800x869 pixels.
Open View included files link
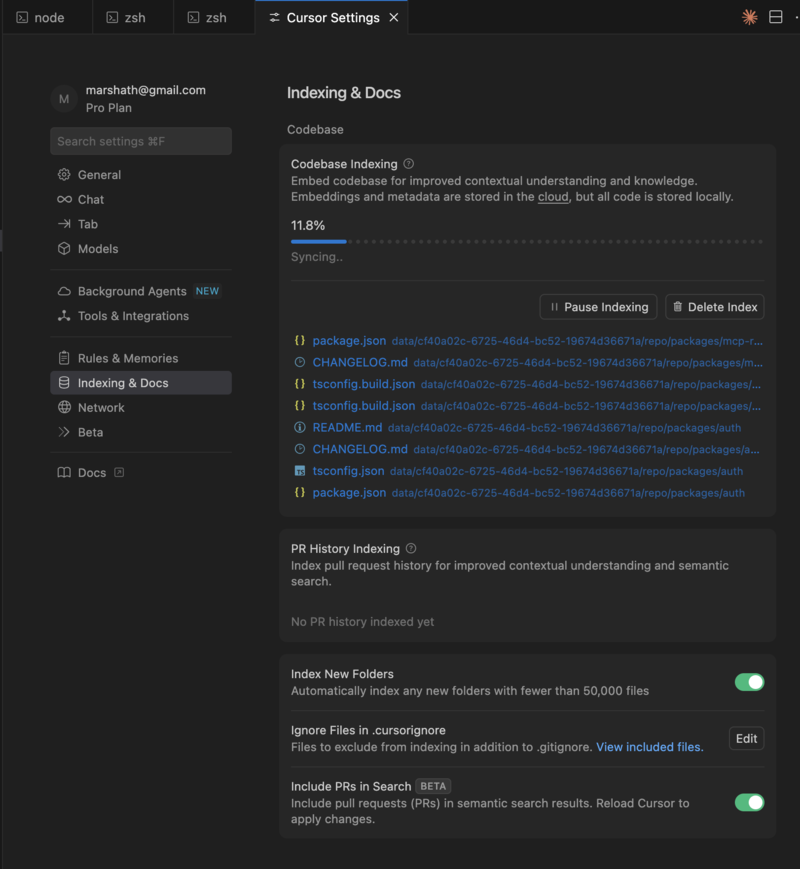pyautogui.click(x=650, y=747)
